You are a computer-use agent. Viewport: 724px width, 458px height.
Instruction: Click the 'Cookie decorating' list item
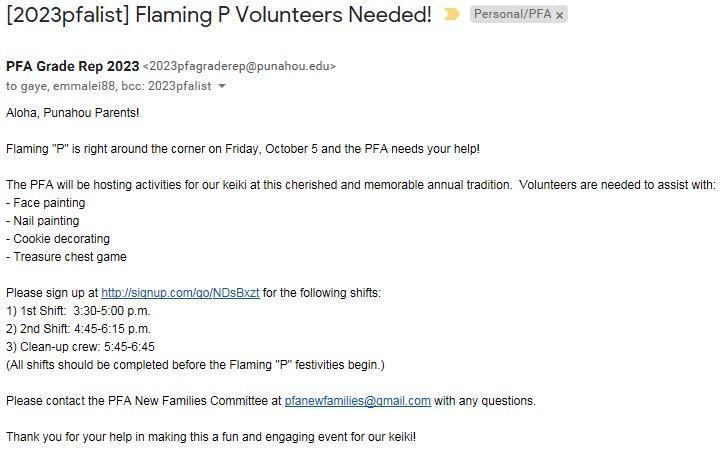60,239
